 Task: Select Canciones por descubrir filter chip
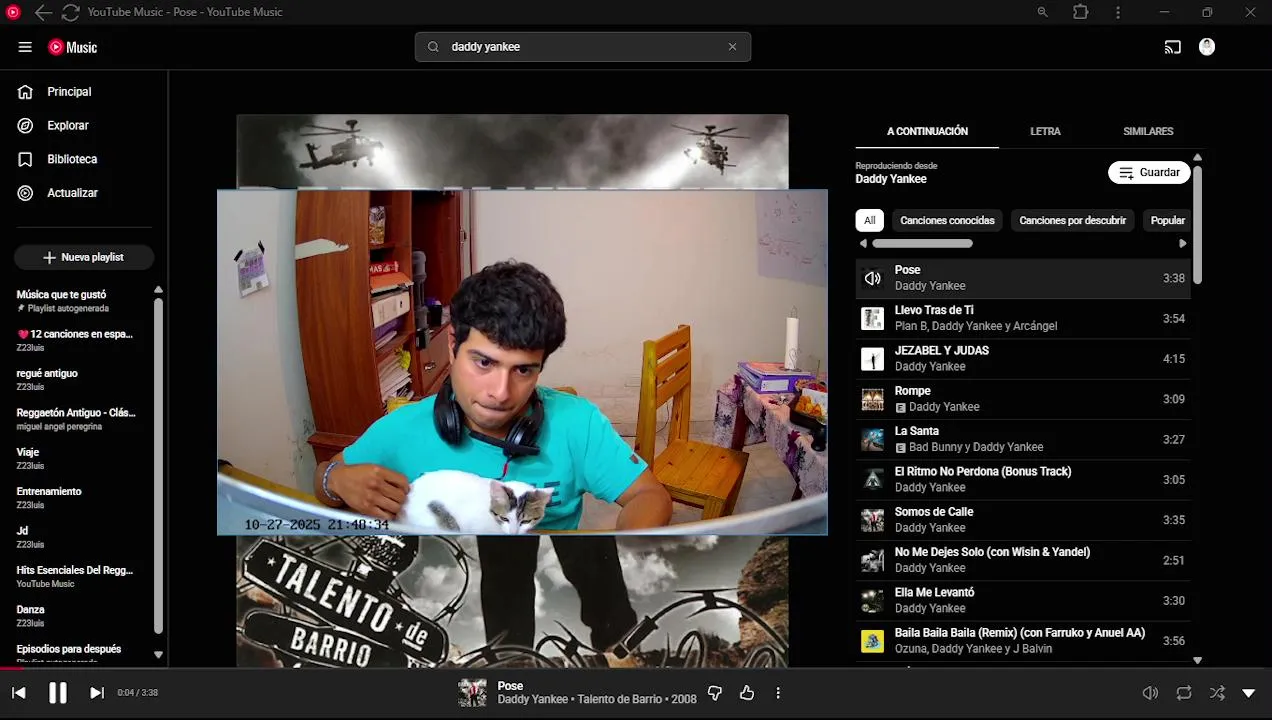tap(1072, 220)
